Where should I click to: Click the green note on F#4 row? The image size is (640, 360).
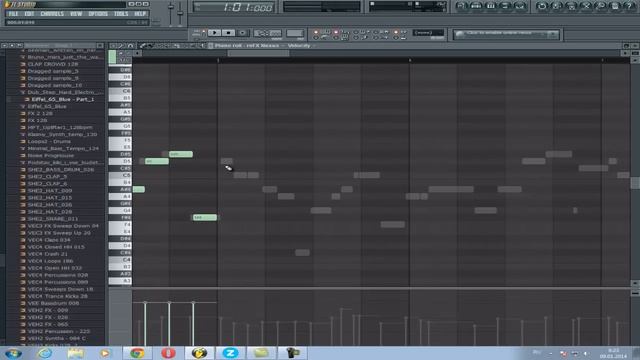tap(204, 218)
